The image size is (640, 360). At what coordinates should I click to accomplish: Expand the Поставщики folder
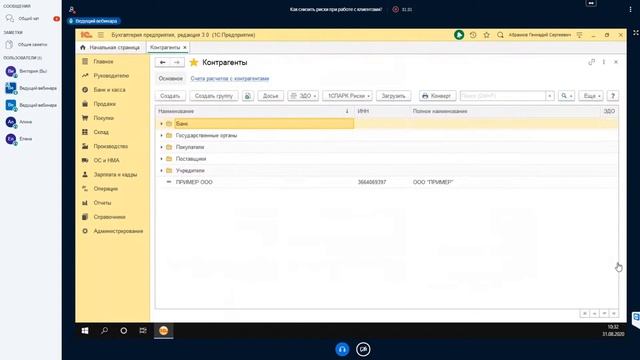[x=161, y=159]
